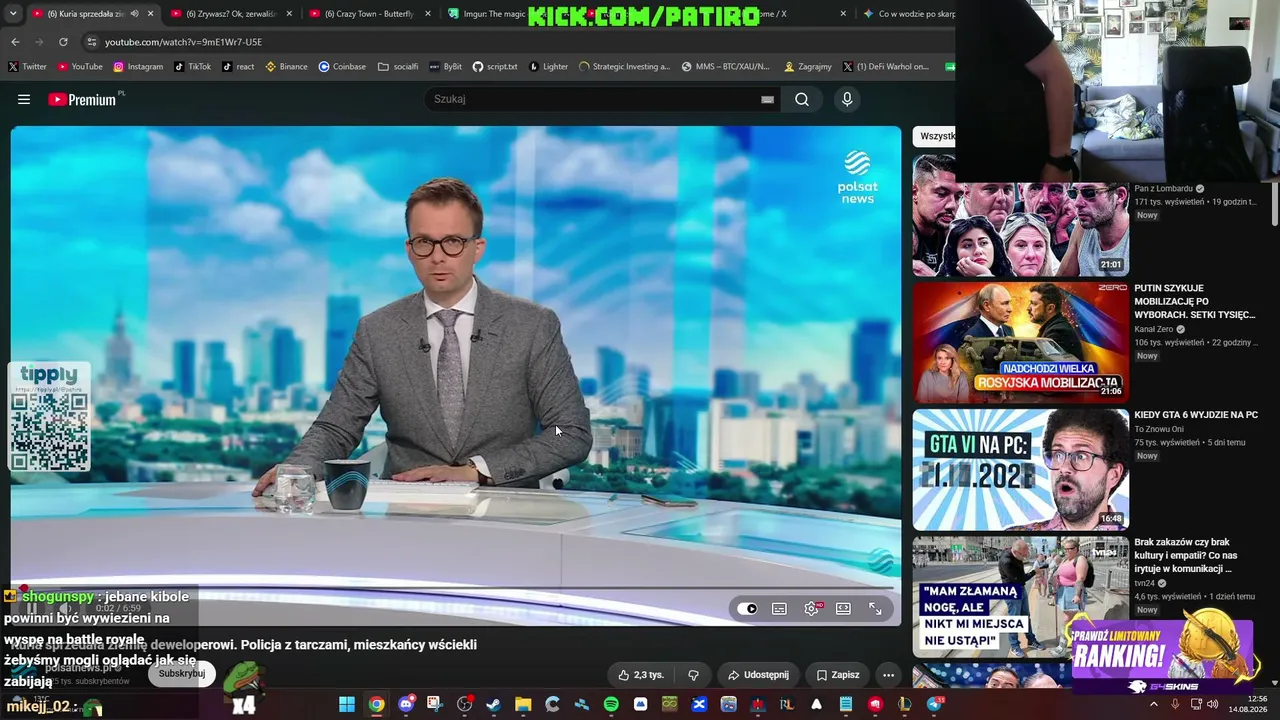Click the address bar URL
The width and height of the screenshot is (1280, 720).
point(183,42)
